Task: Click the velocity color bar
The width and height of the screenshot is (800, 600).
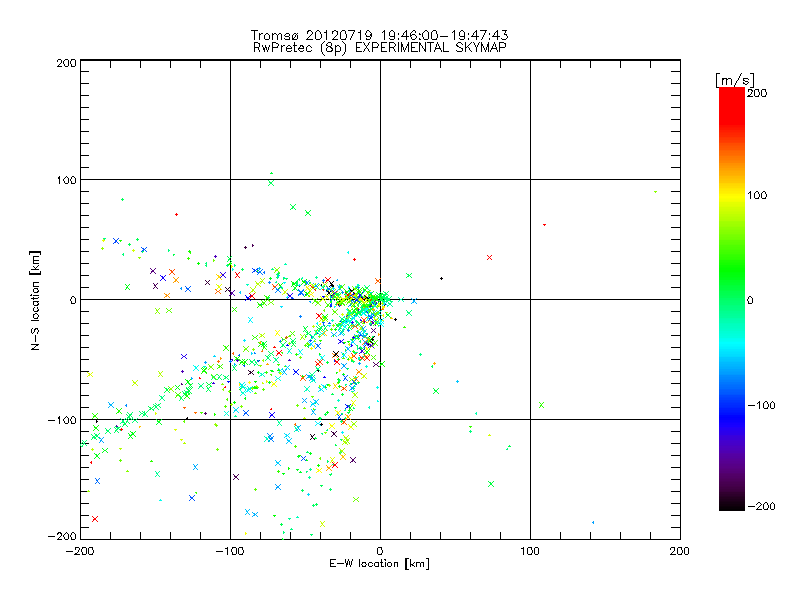Action: click(x=732, y=299)
